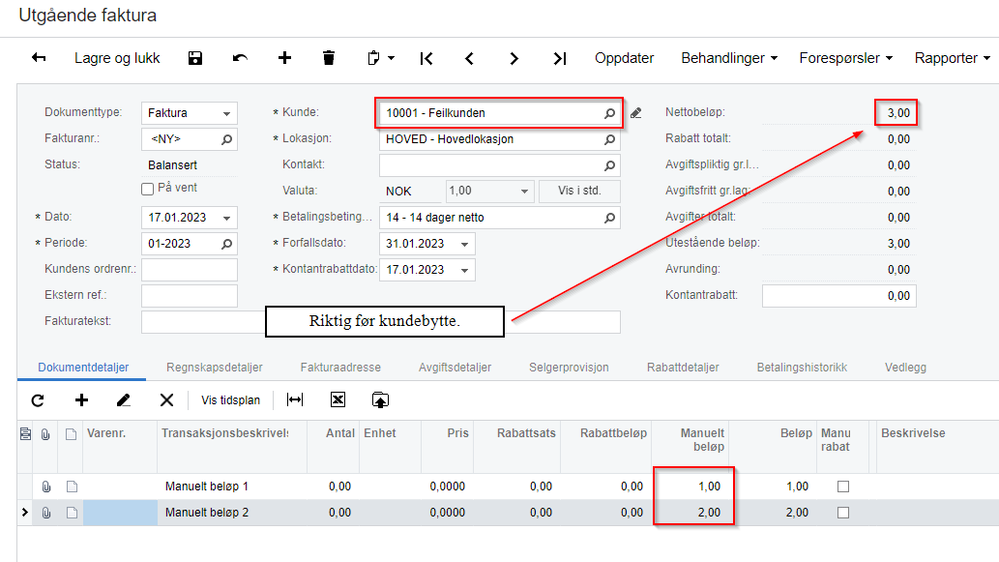
Task: Click Lagre og lukk button
Action: pos(117,58)
